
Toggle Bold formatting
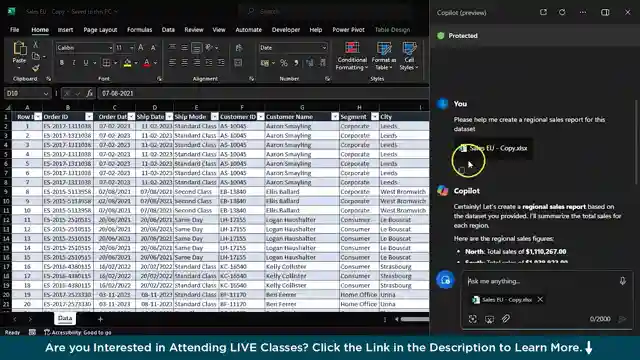62,63
